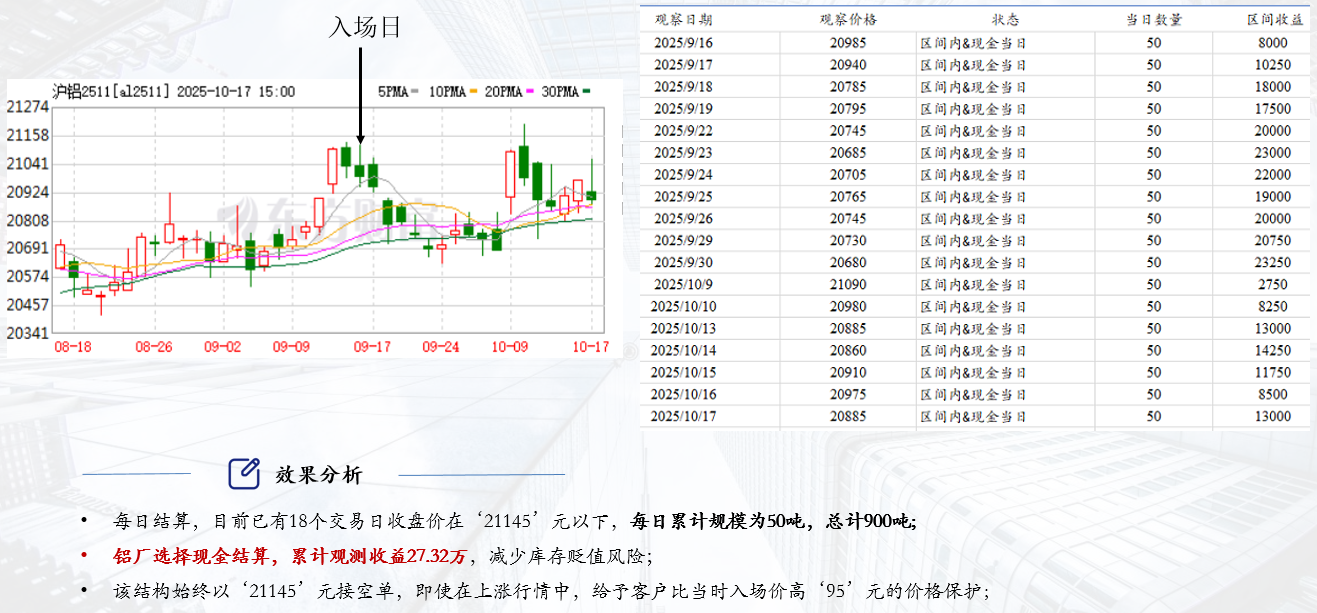
Task: Click the date cell 2025/10/13
Action: coord(684,329)
